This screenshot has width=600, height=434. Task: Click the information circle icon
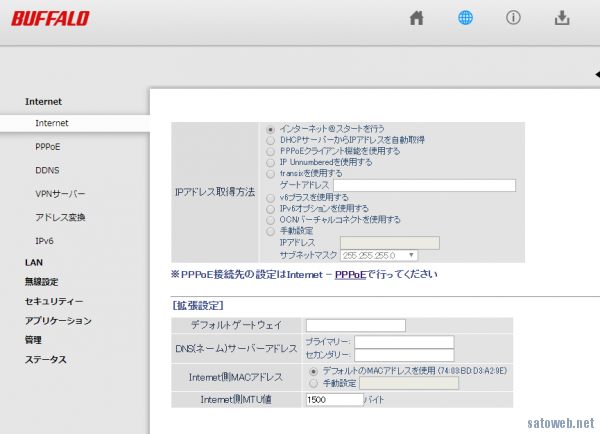[513, 18]
